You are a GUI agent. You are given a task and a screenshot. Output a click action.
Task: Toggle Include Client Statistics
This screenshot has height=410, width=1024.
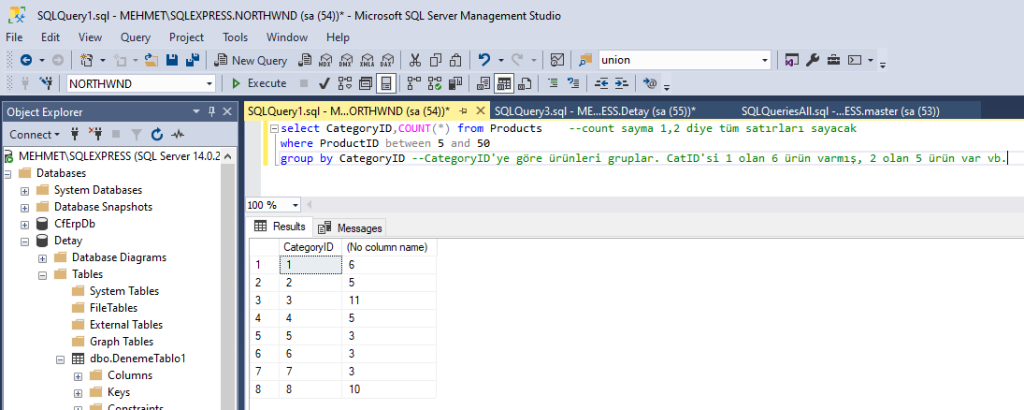tap(456, 83)
